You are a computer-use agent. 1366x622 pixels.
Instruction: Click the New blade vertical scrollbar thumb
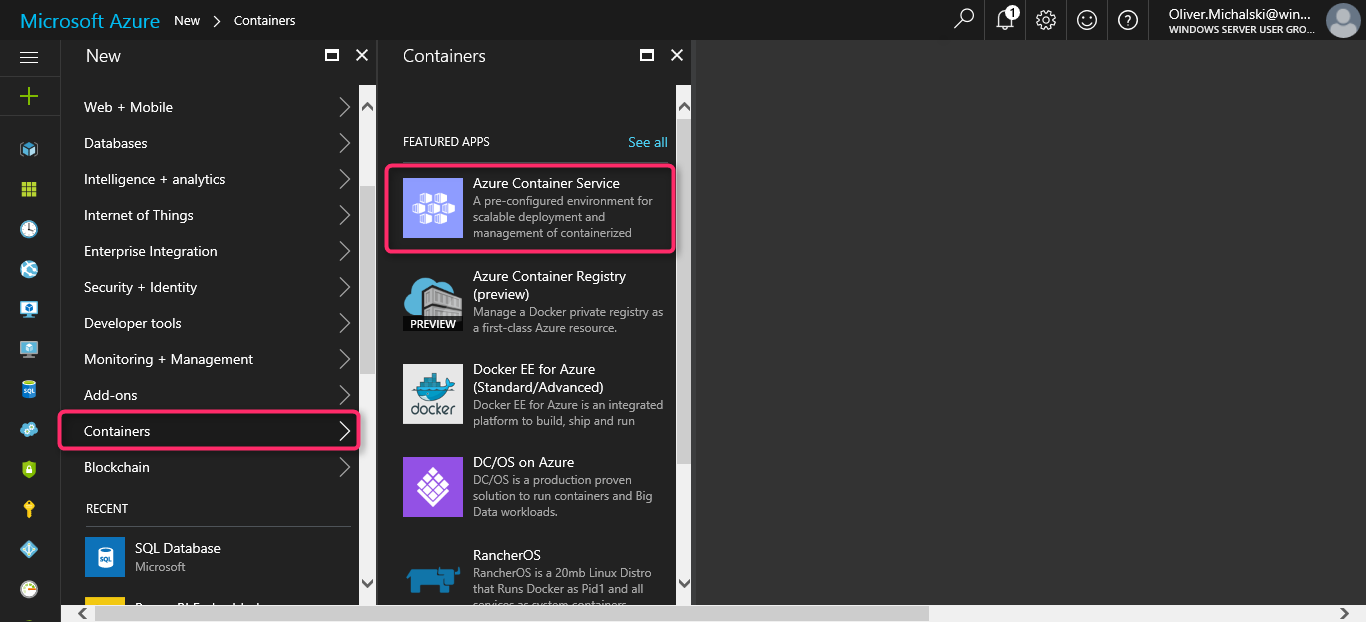(367, 280)
